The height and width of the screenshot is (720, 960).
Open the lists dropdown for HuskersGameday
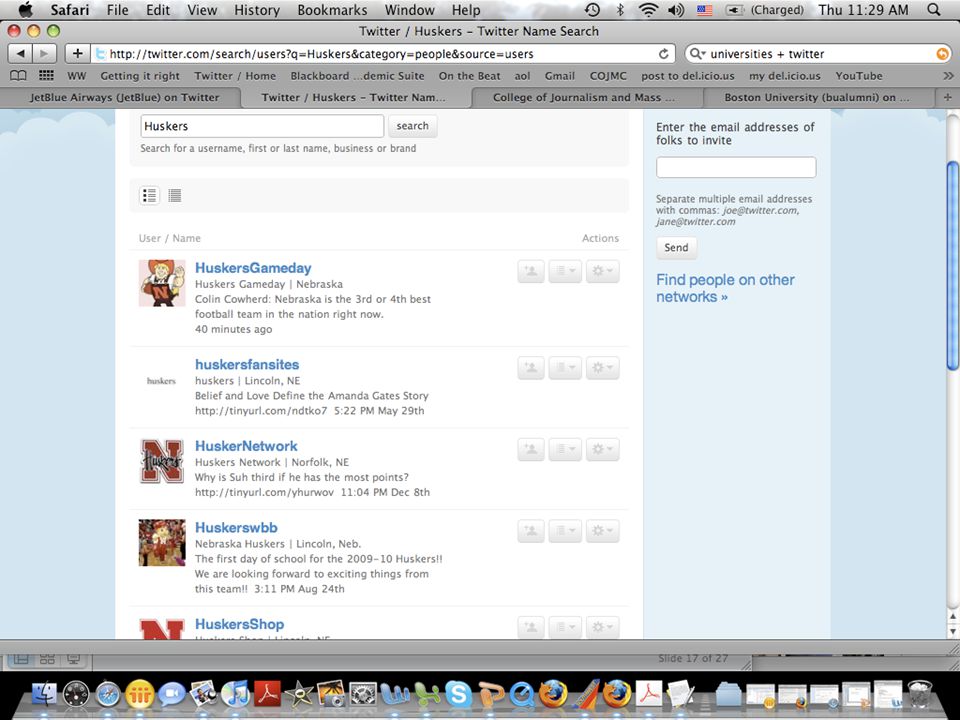[564, 271]
